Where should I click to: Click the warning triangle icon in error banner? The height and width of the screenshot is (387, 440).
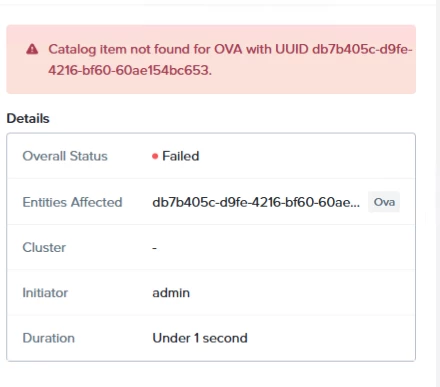pyautogui.click(x=32, y=49)
